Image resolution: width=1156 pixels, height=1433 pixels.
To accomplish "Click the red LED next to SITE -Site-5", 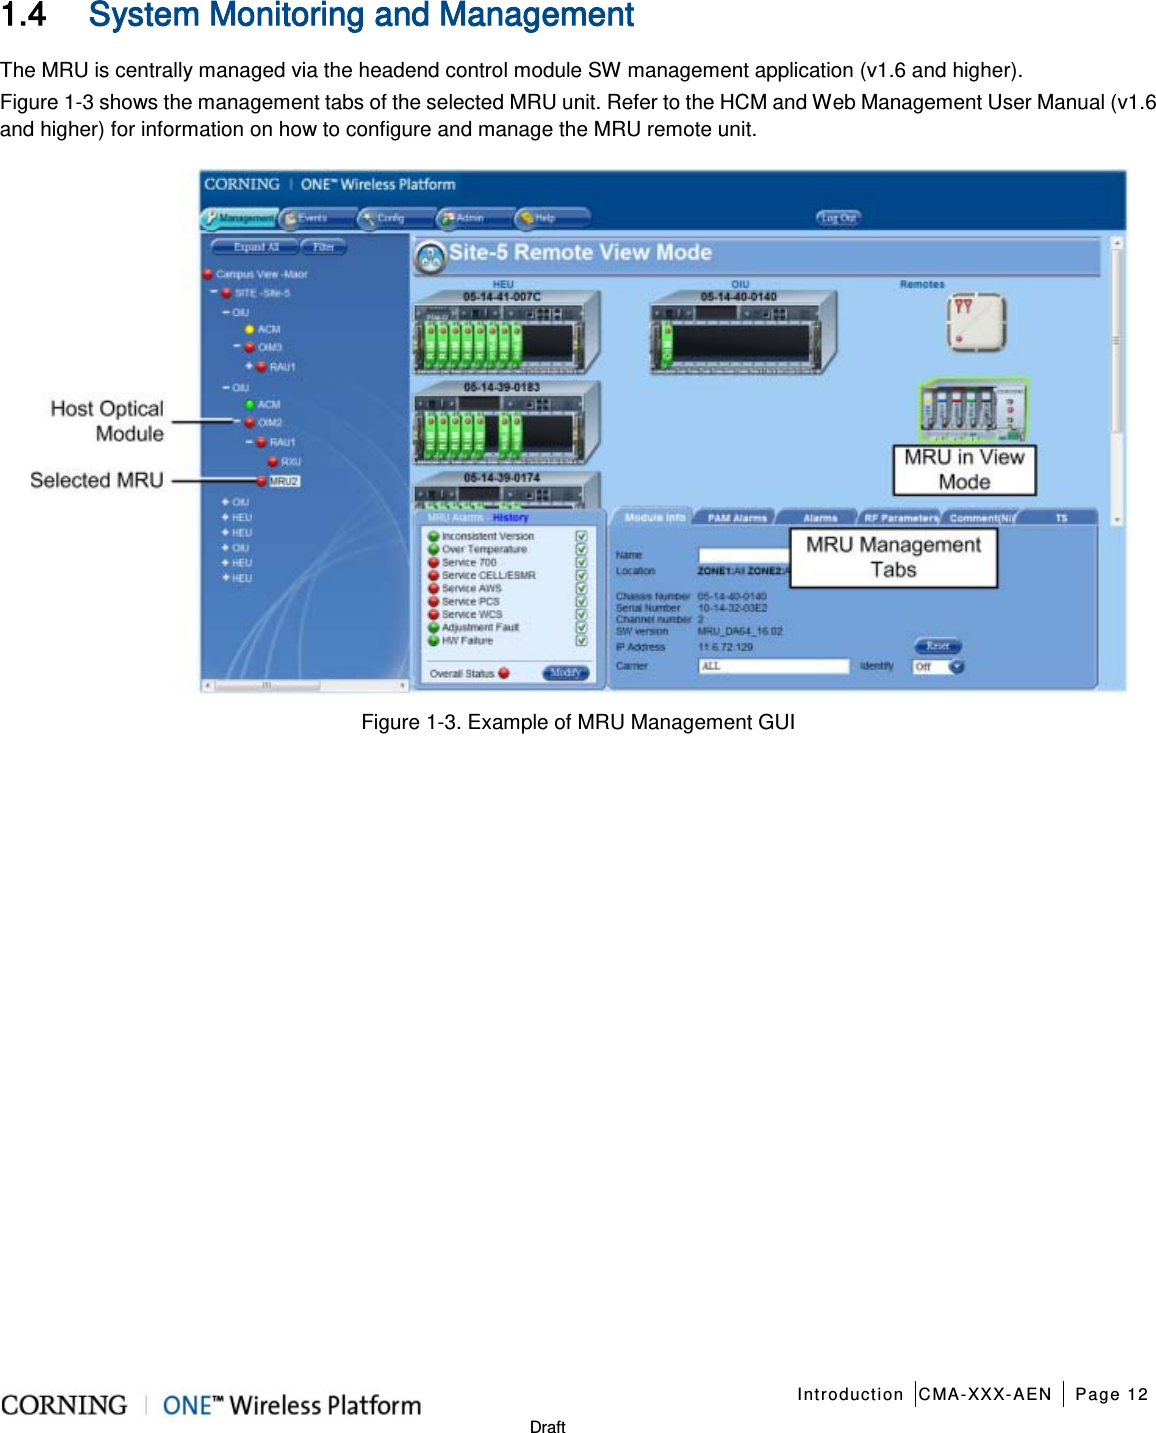I will pos(226,293).
